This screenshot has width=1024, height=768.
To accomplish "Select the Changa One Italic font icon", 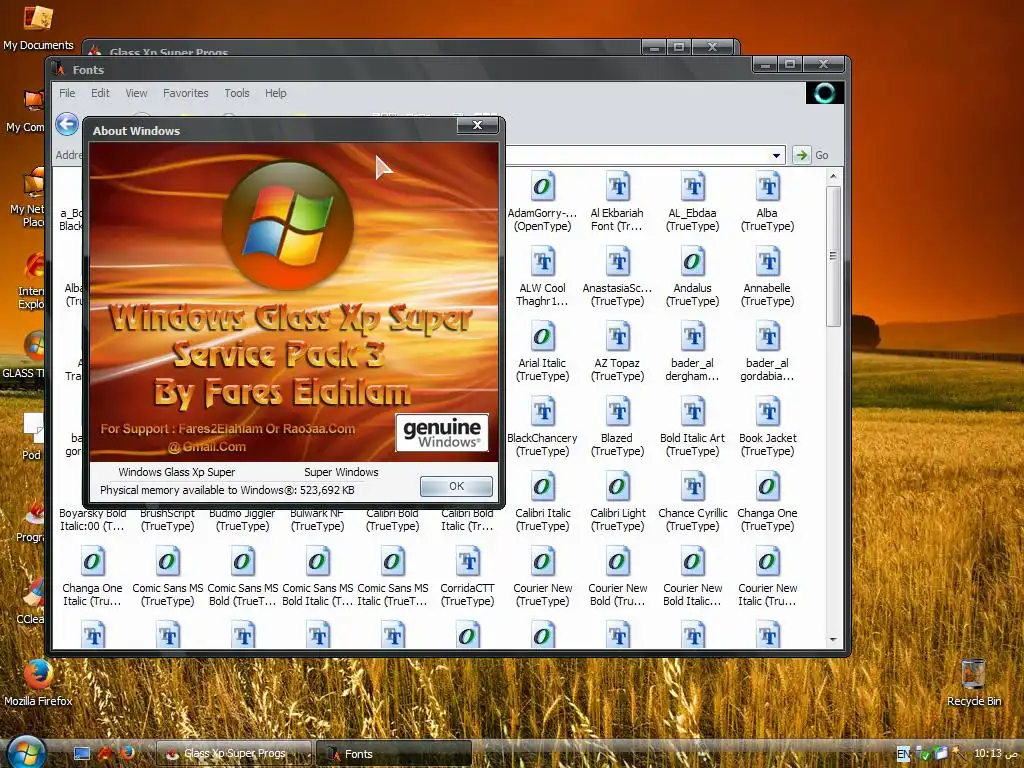I will [92, 562].
